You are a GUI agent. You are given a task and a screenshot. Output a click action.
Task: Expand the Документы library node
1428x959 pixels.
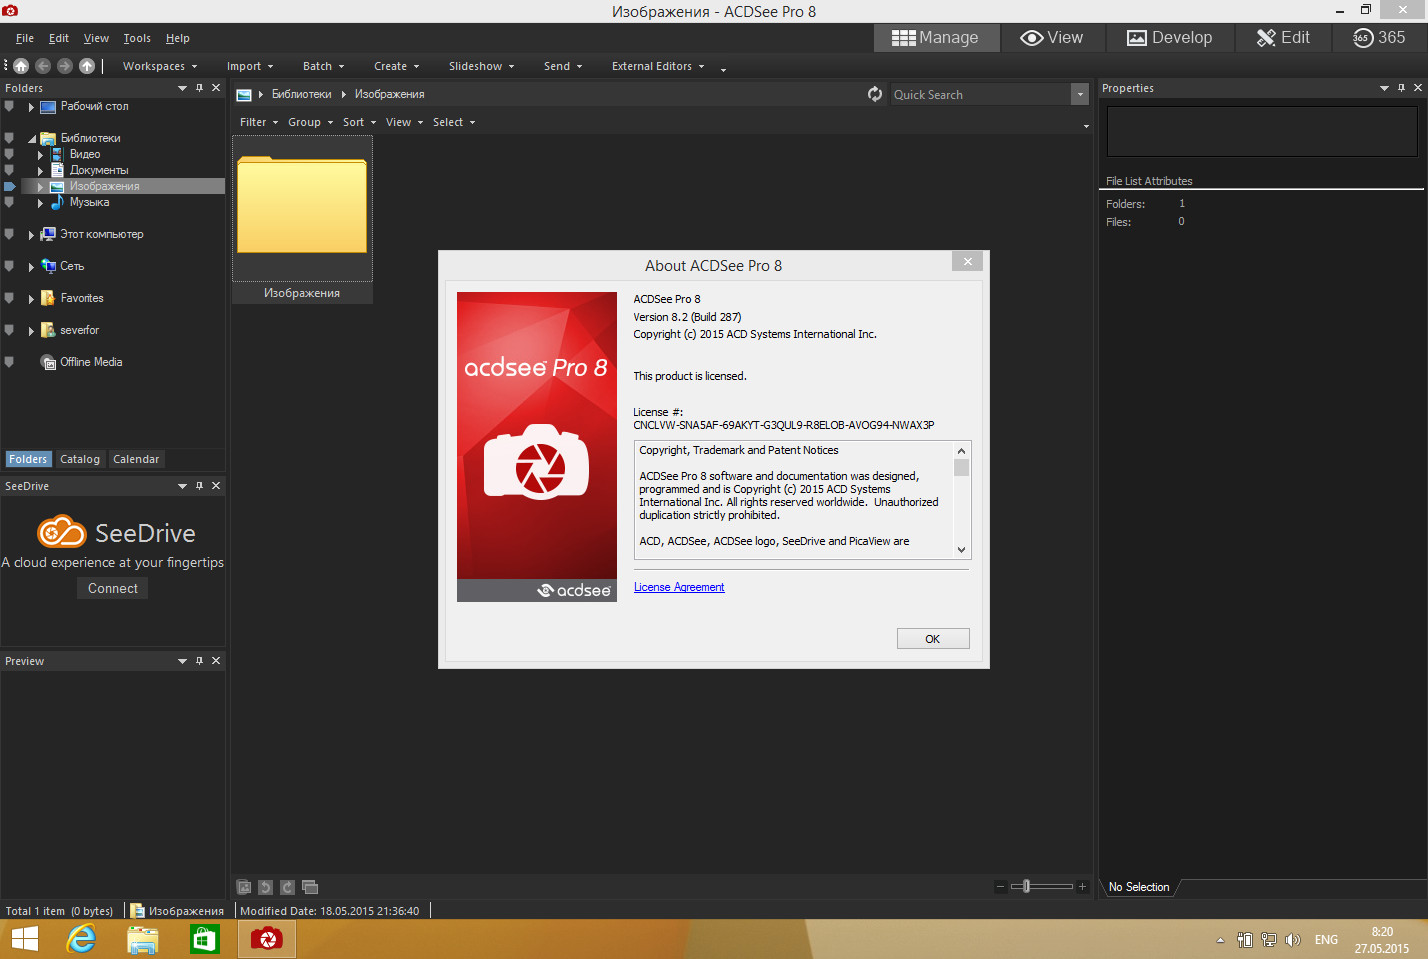click(40, 170)
